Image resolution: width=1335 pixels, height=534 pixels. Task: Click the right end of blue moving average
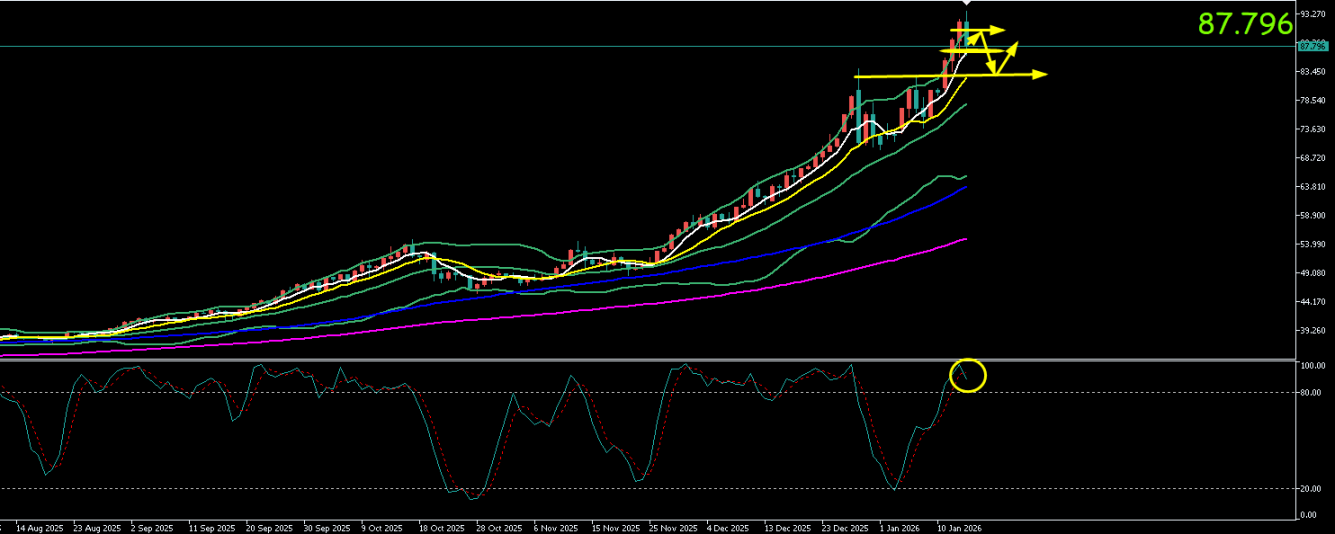click(x=965, y=187)
